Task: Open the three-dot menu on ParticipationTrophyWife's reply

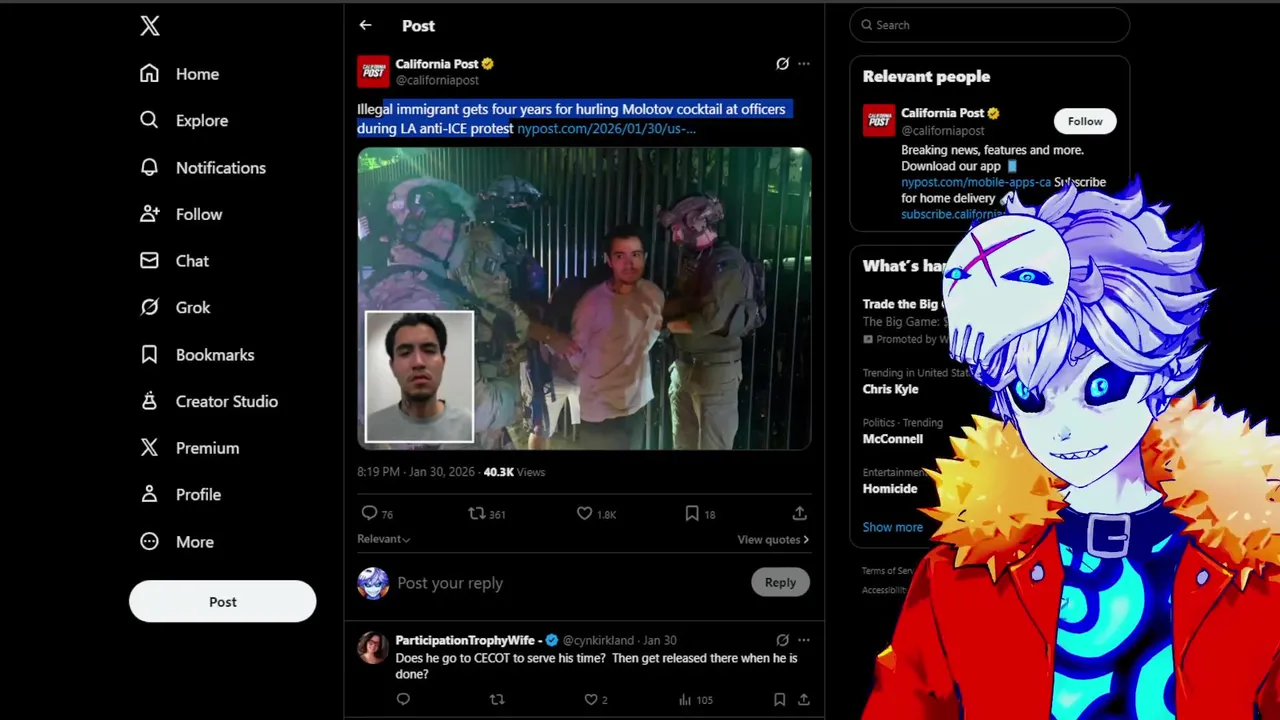Action: 804,640
